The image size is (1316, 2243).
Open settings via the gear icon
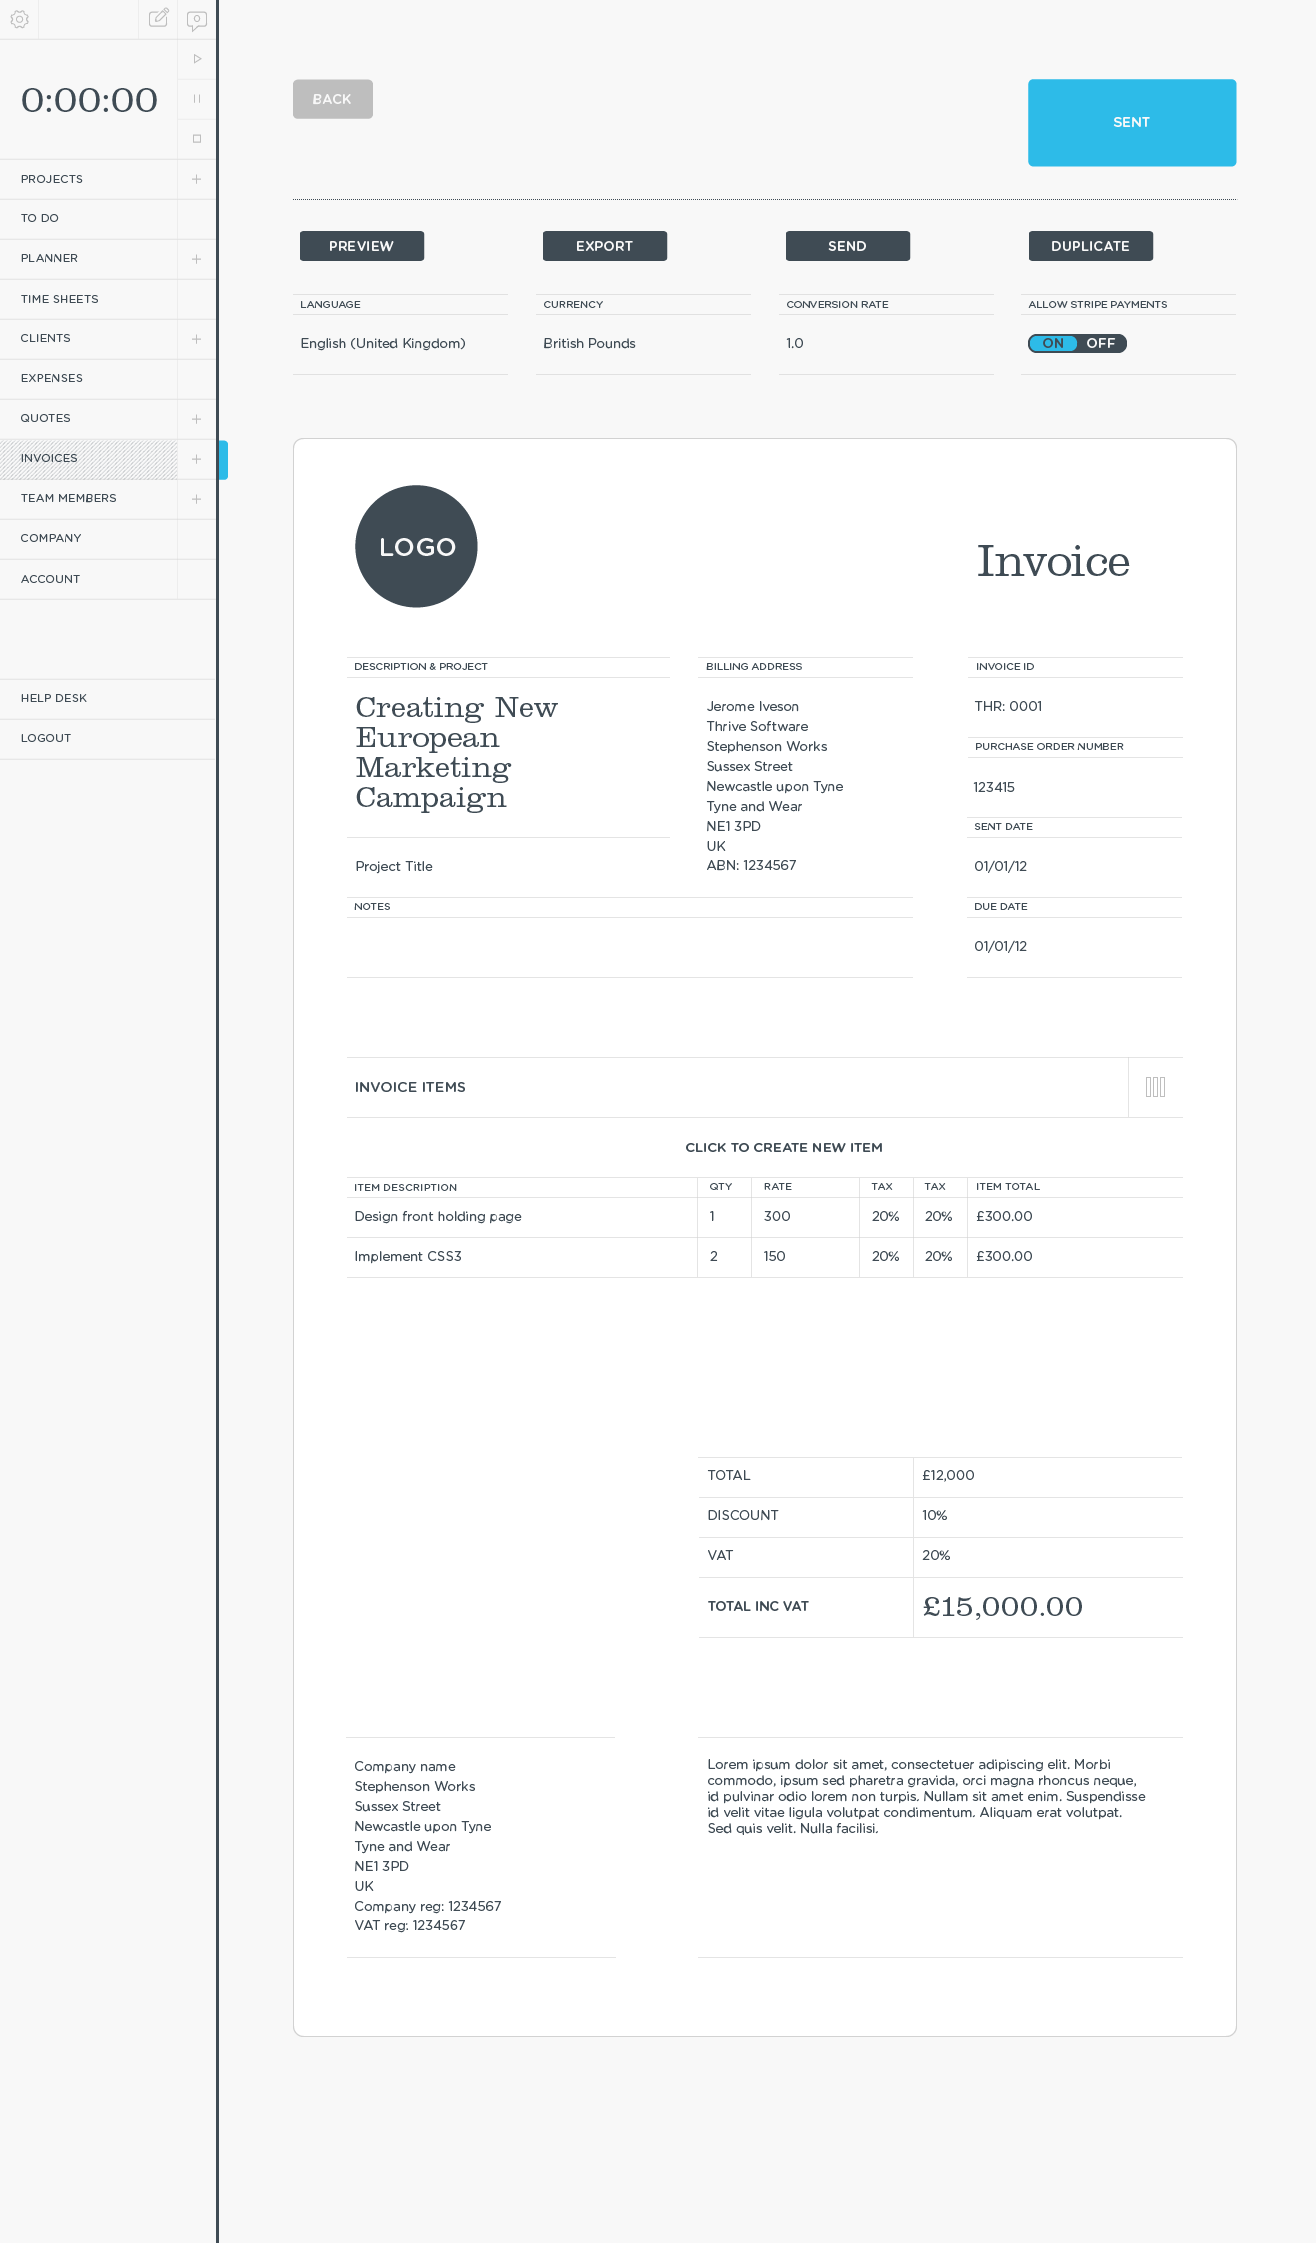[19, 19]
